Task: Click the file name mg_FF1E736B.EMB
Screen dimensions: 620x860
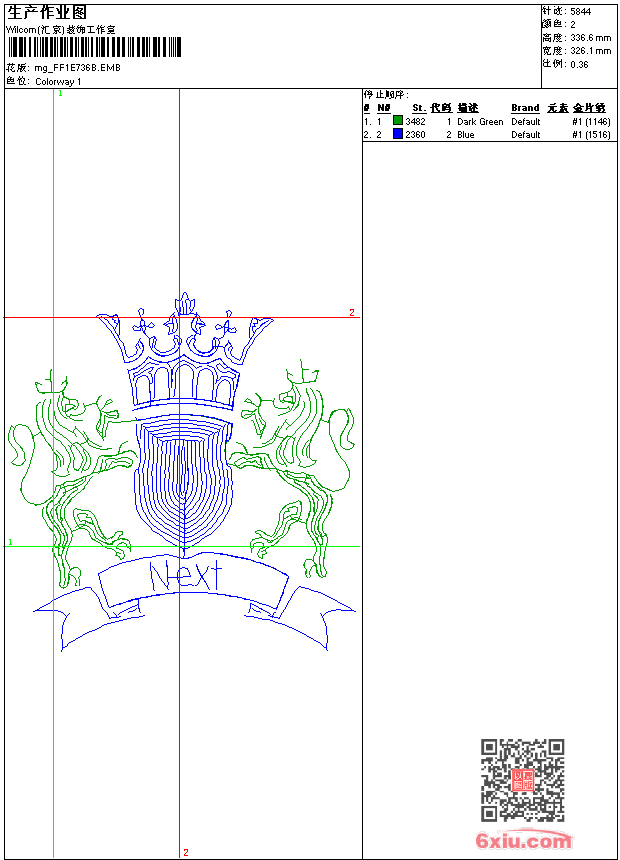Action: 77,67
